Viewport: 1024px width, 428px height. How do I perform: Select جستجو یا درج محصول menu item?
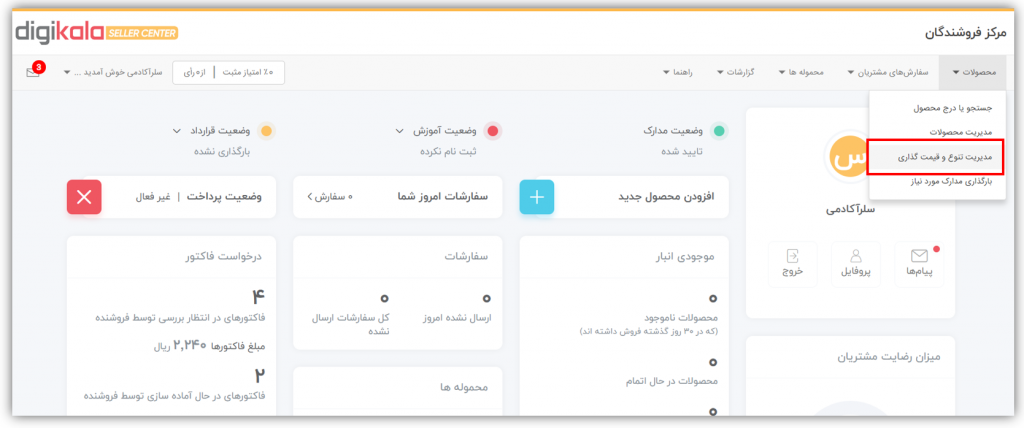click(x=952, y=107)
